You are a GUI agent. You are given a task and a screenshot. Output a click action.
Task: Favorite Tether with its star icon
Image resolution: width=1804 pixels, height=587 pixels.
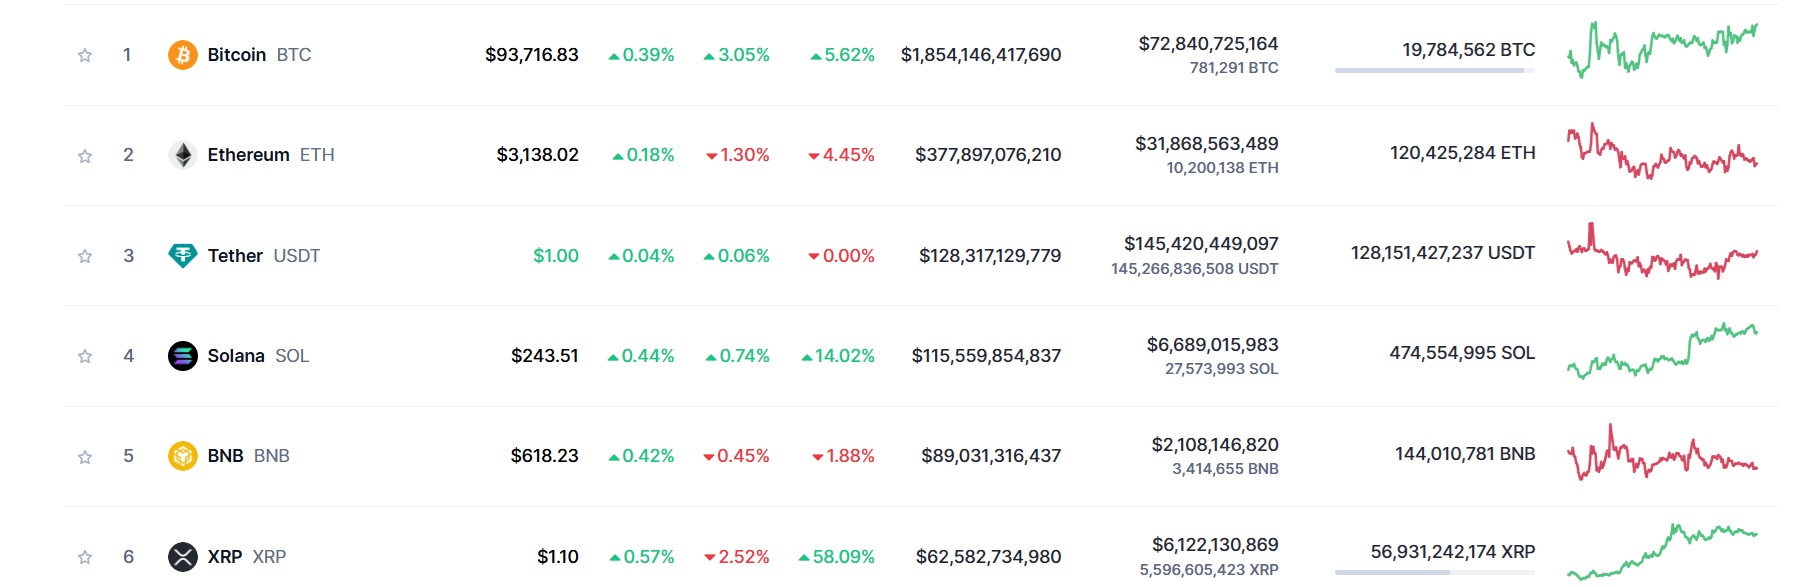click(x=85, y=256)
